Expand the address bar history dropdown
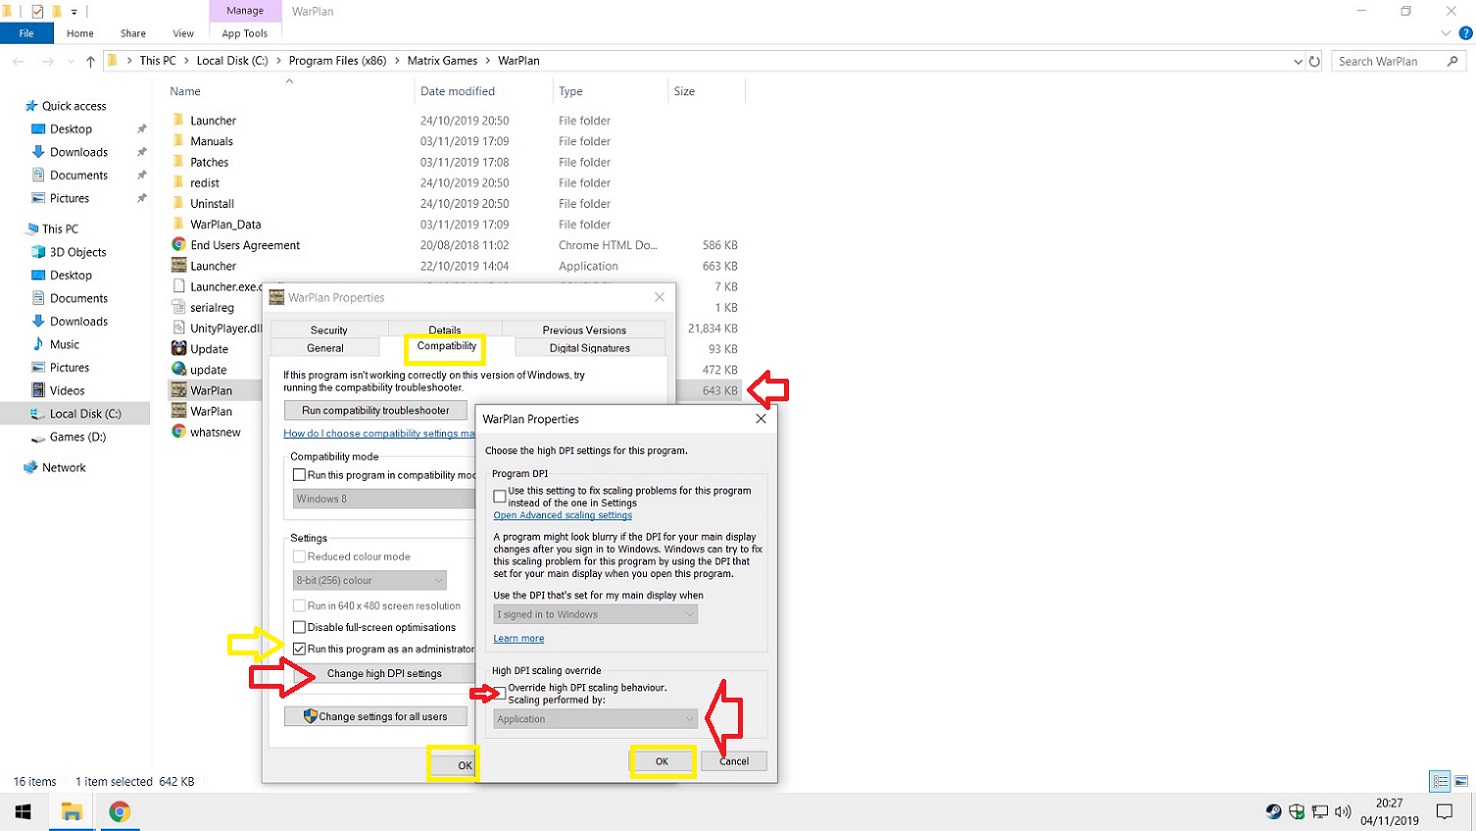1476x831 pixels. click(1298, 61)
